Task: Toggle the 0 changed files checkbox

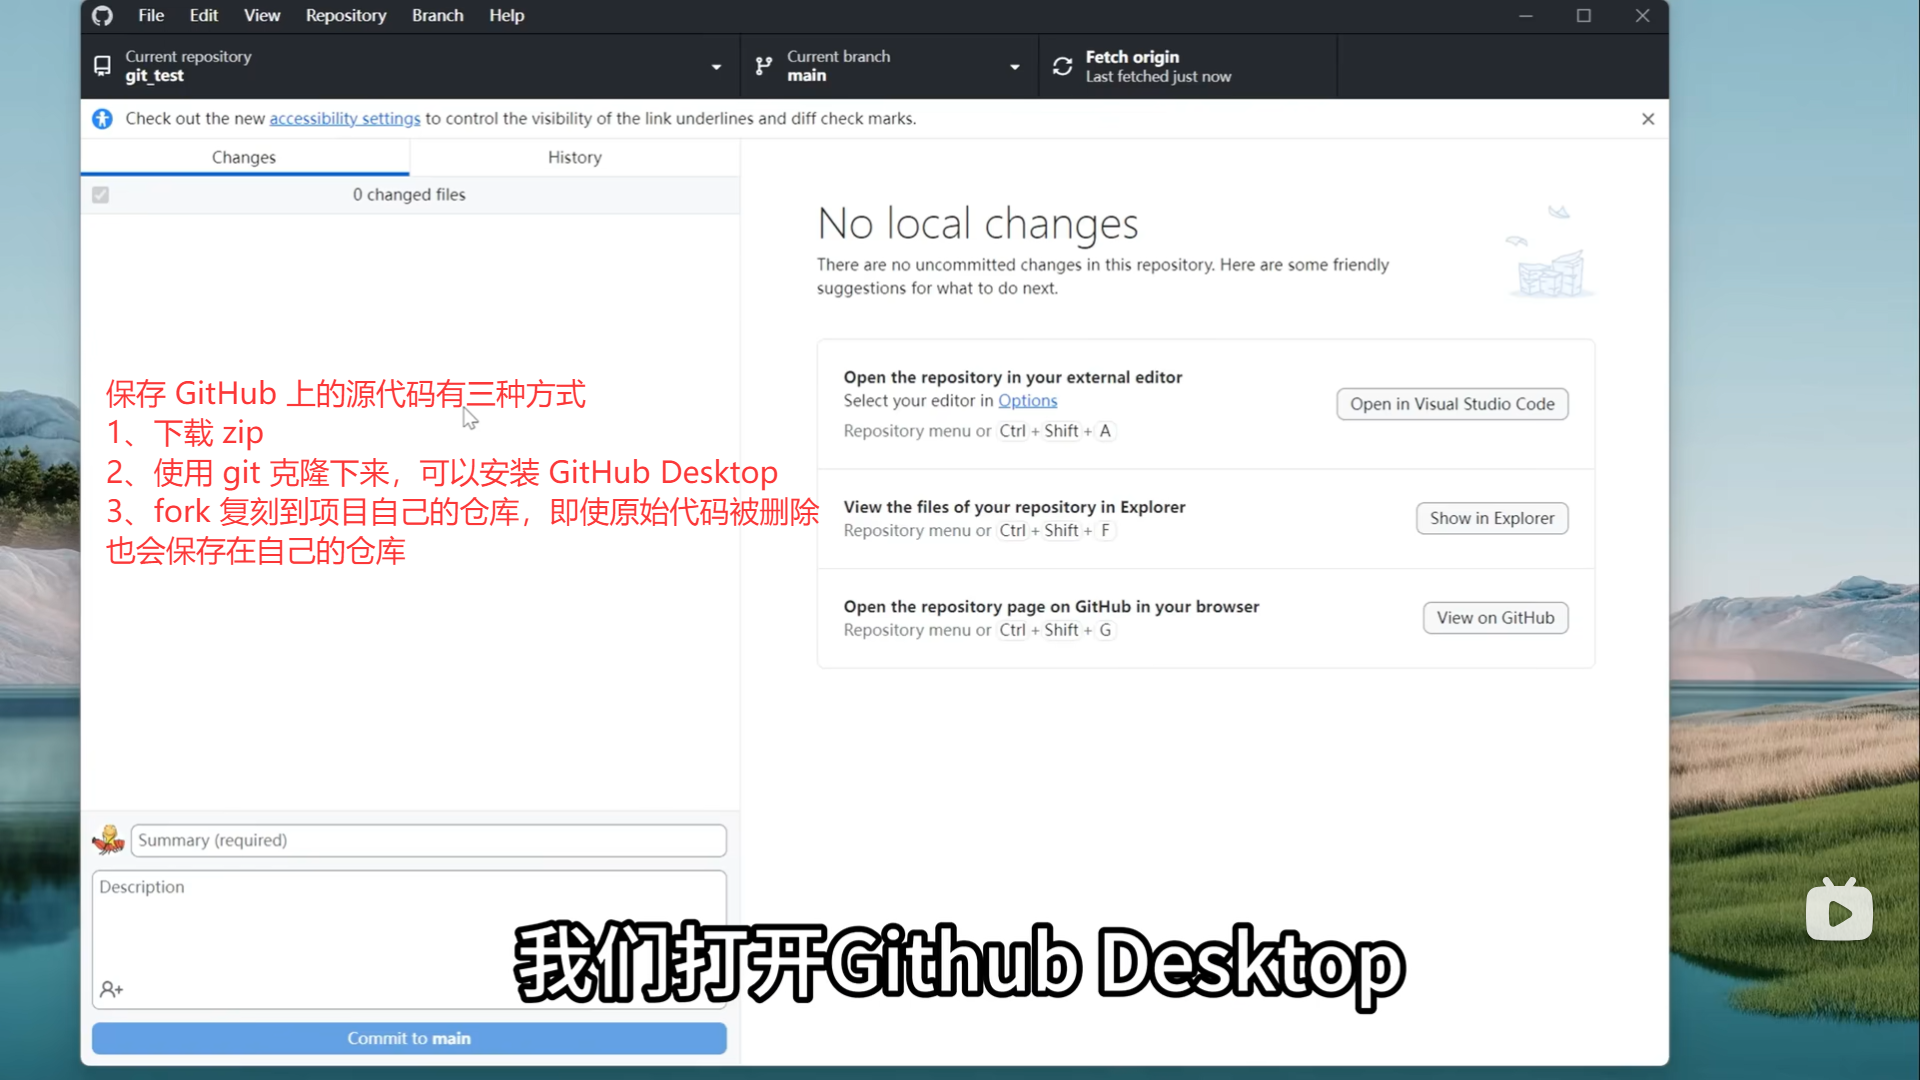Action: point(100,195)
